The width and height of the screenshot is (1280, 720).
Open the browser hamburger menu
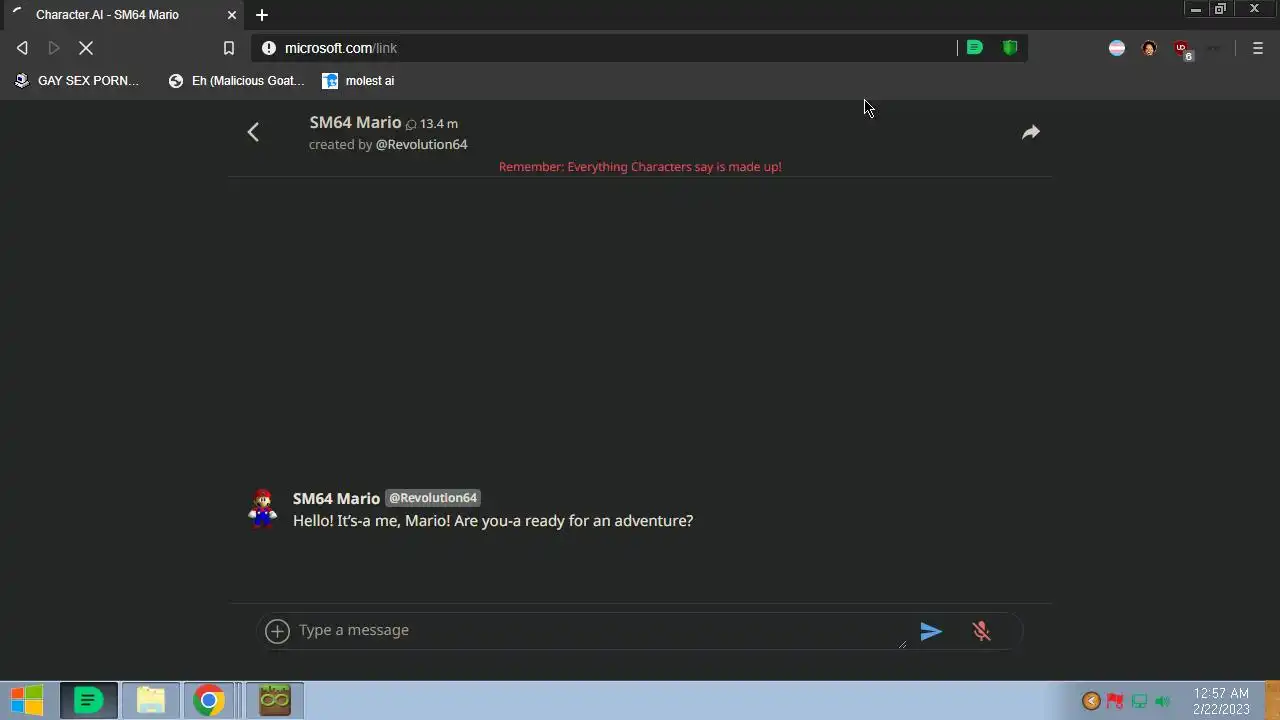1258,48
